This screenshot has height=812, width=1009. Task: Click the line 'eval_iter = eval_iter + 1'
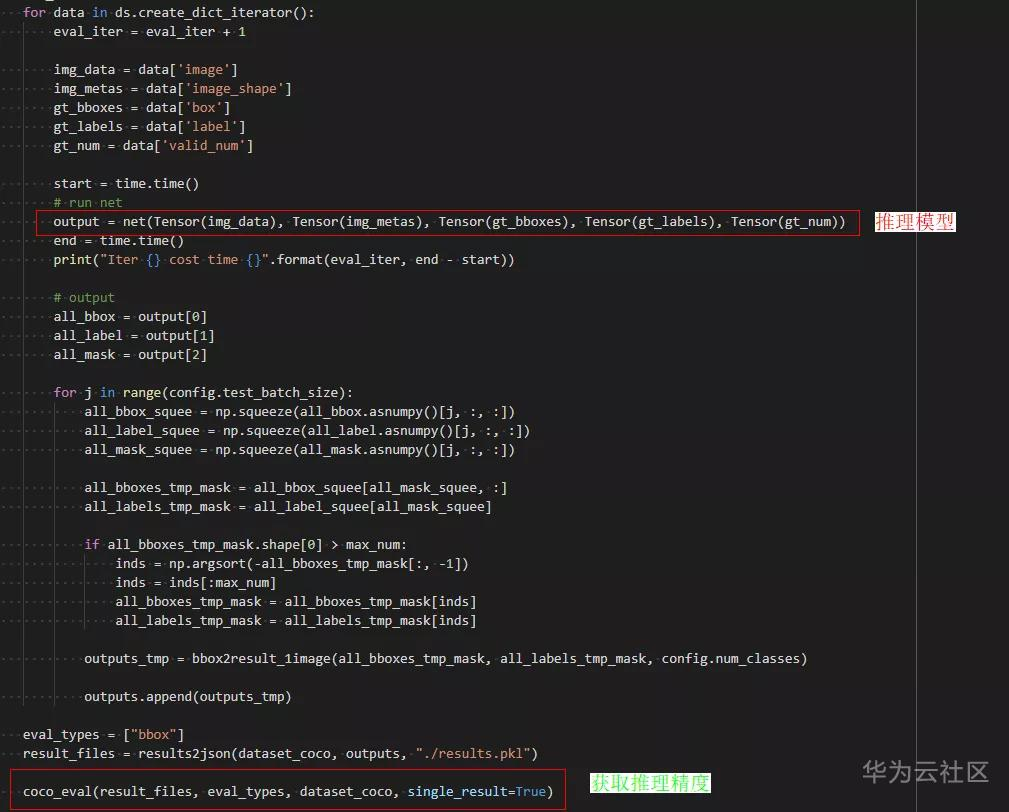(149, 32)
